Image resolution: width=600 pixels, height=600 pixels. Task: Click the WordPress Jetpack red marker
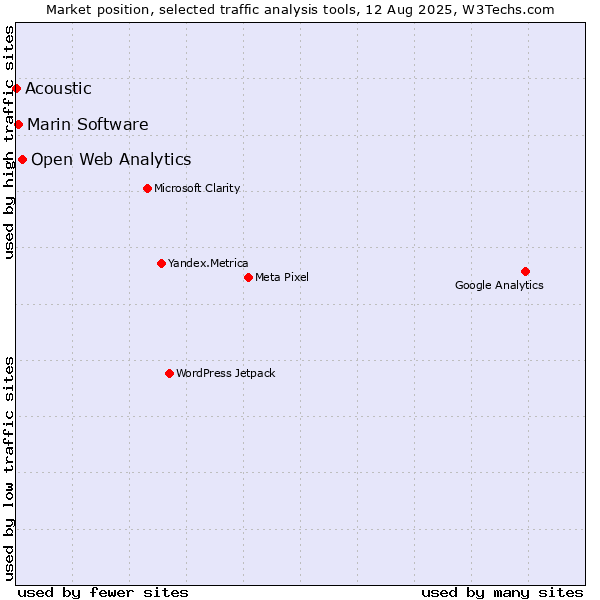point(170,373)
